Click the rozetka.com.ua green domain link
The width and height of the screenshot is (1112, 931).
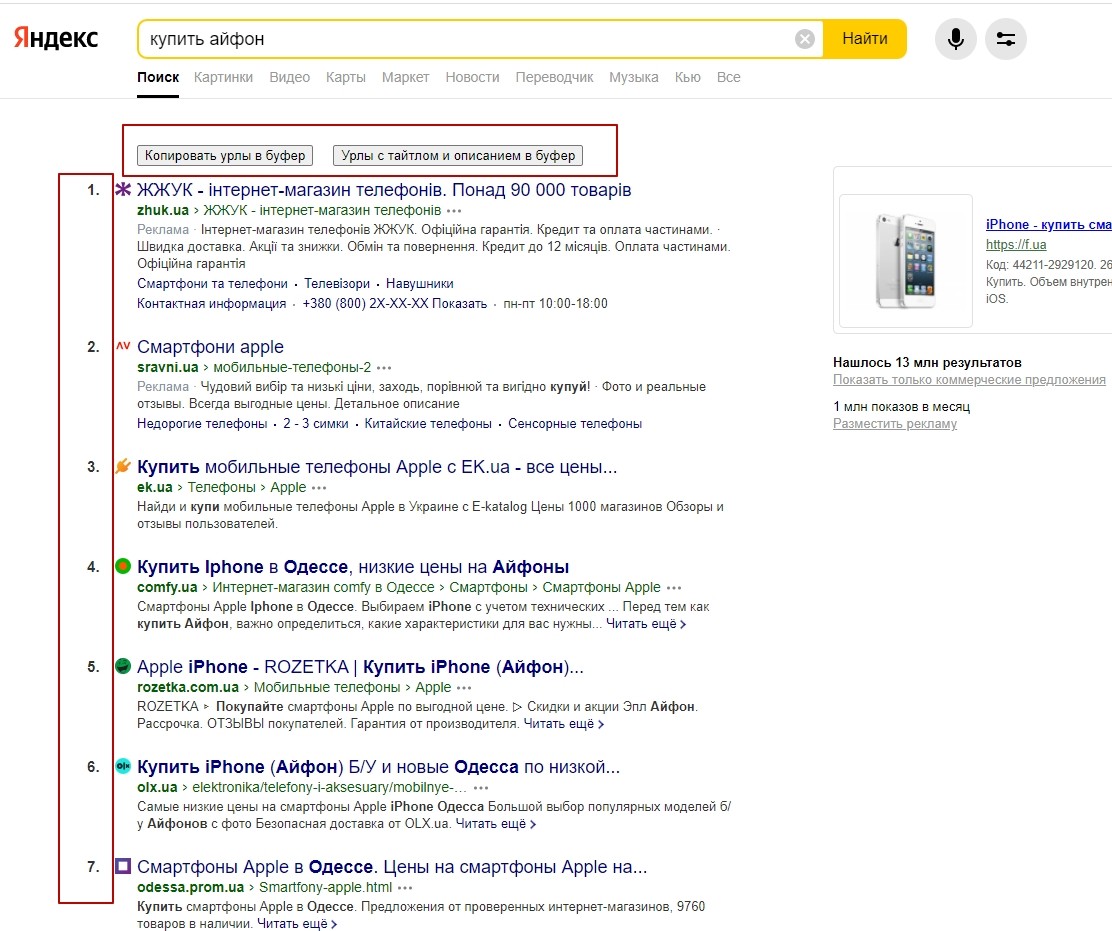pos(187,687)
